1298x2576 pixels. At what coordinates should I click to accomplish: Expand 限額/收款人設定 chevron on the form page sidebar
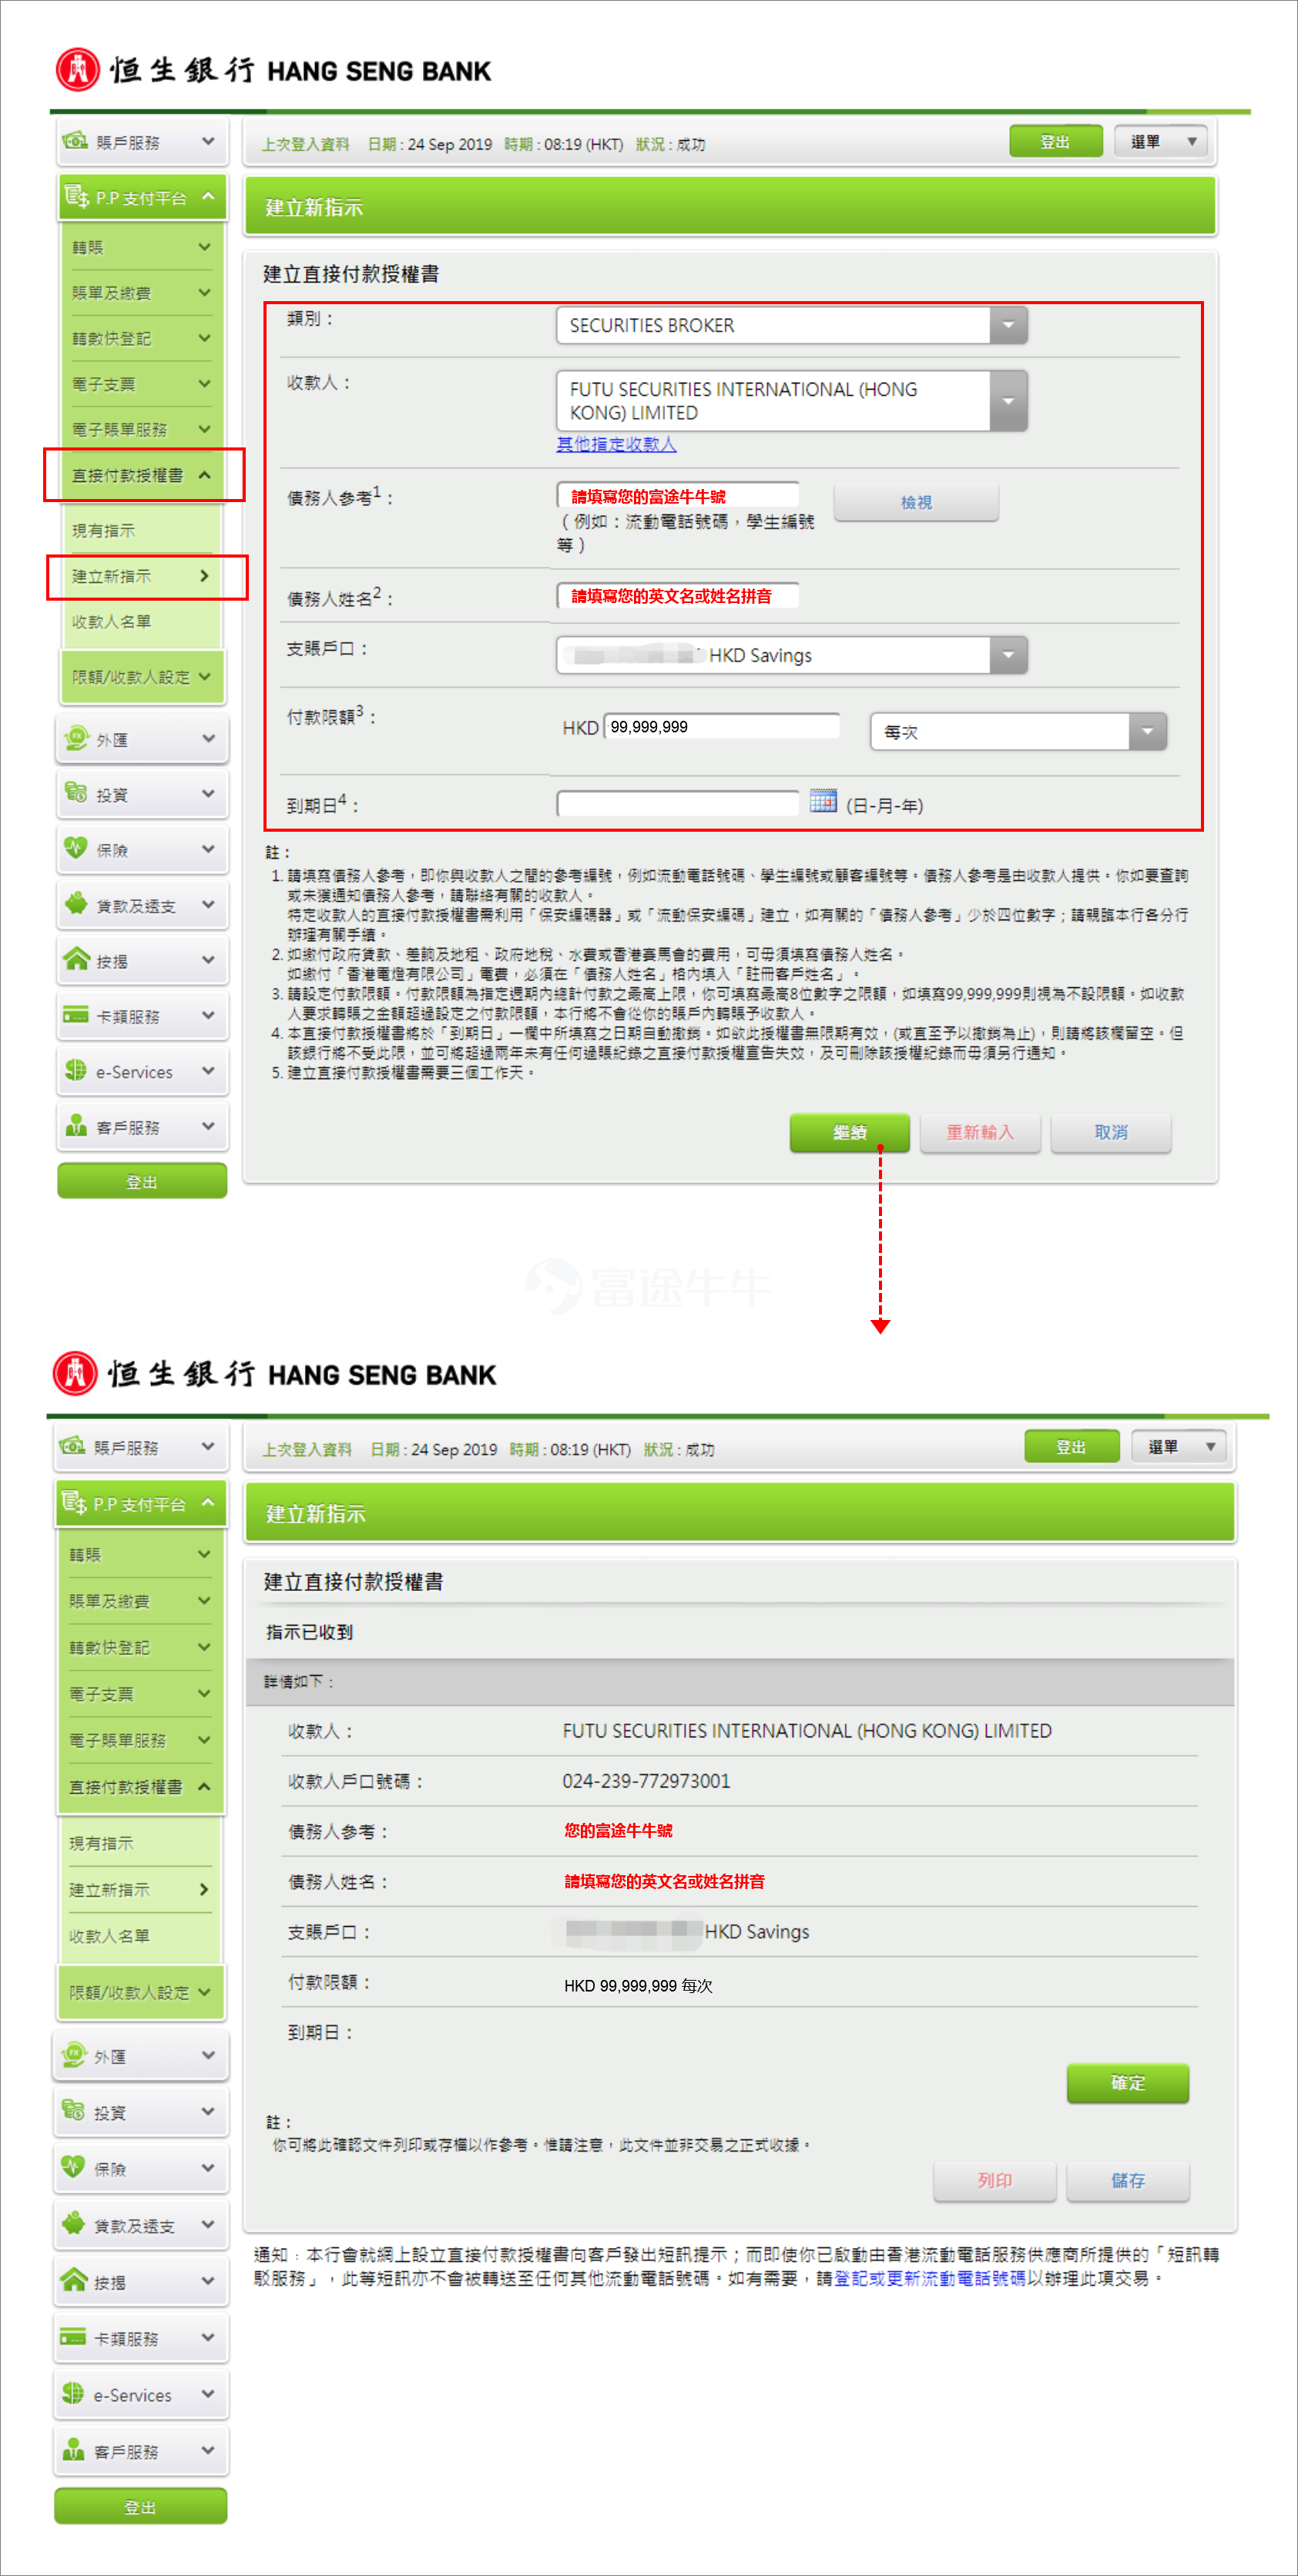point(204,676)
